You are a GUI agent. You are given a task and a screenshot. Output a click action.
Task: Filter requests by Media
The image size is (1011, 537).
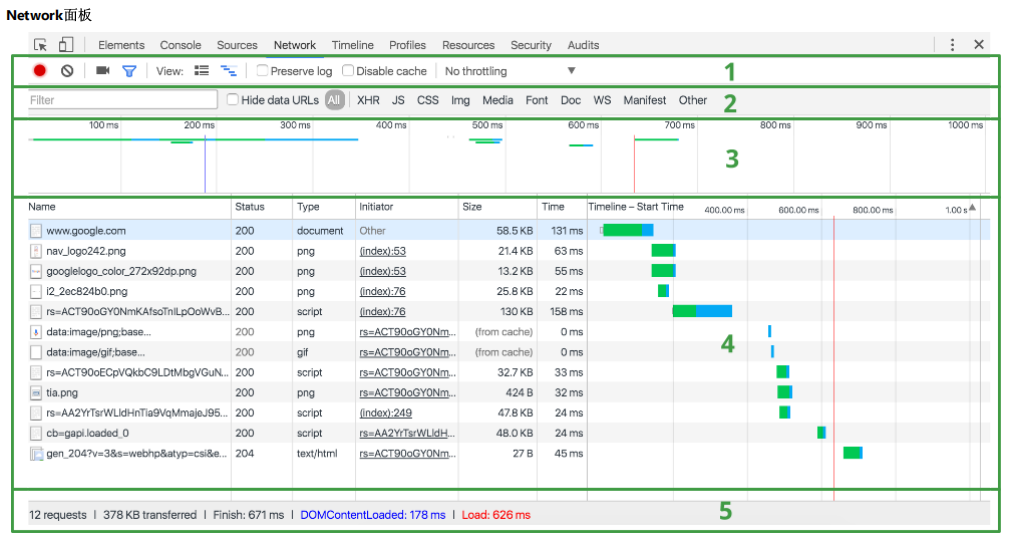tap(498, 100)
